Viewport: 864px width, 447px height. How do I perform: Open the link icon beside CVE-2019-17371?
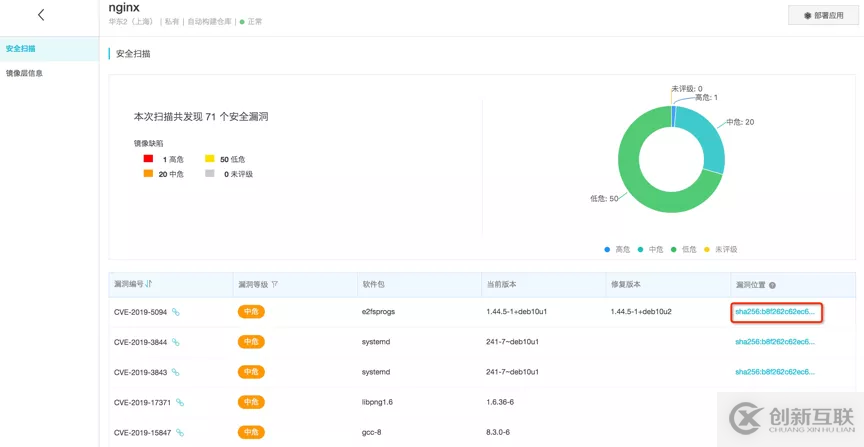pos(180,402)
